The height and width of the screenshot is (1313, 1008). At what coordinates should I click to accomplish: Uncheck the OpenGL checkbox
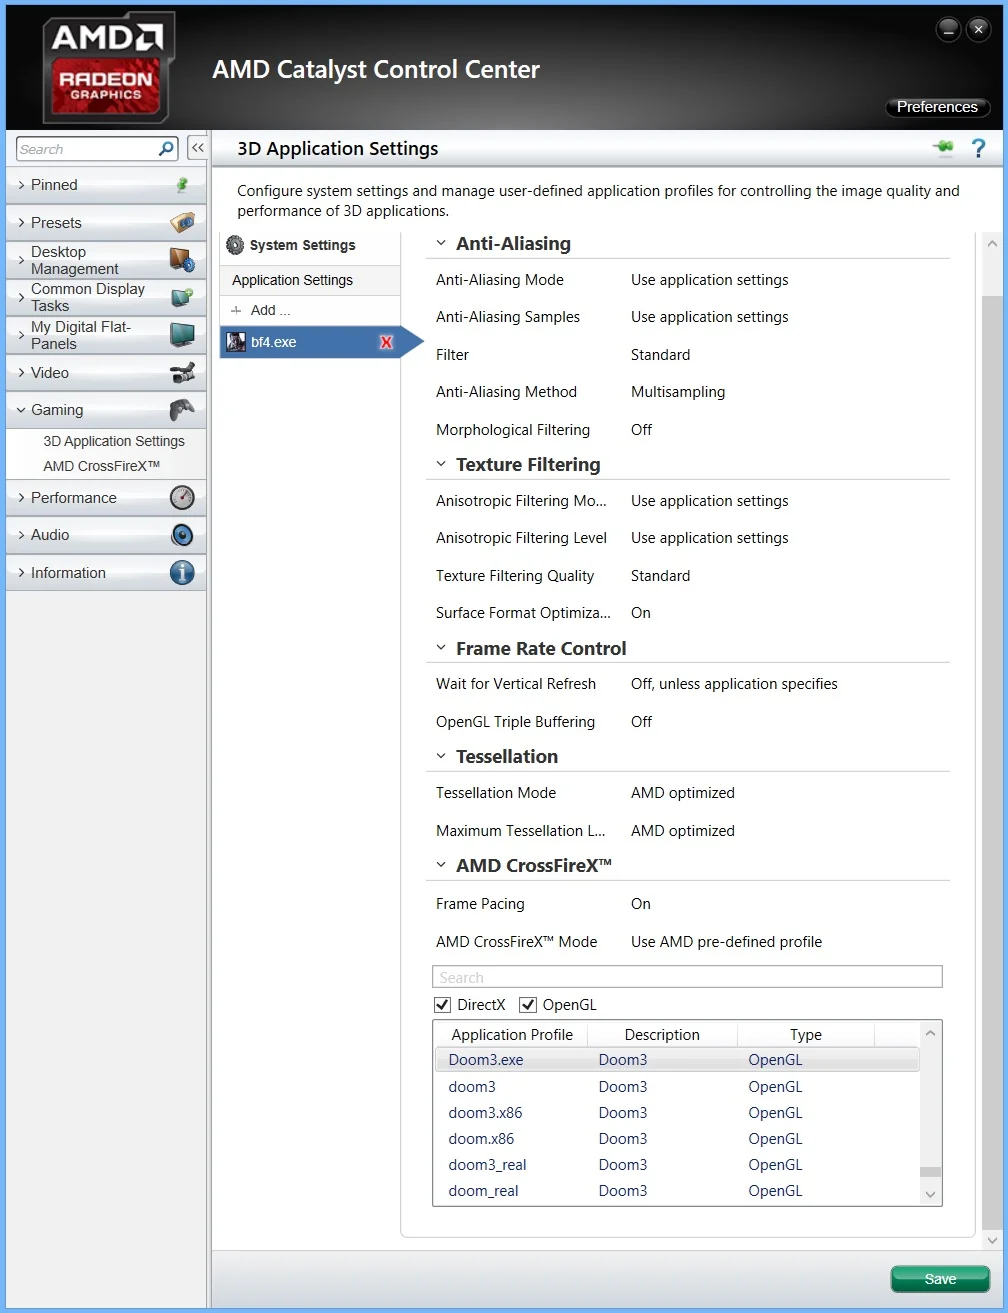pos(528,1004)
